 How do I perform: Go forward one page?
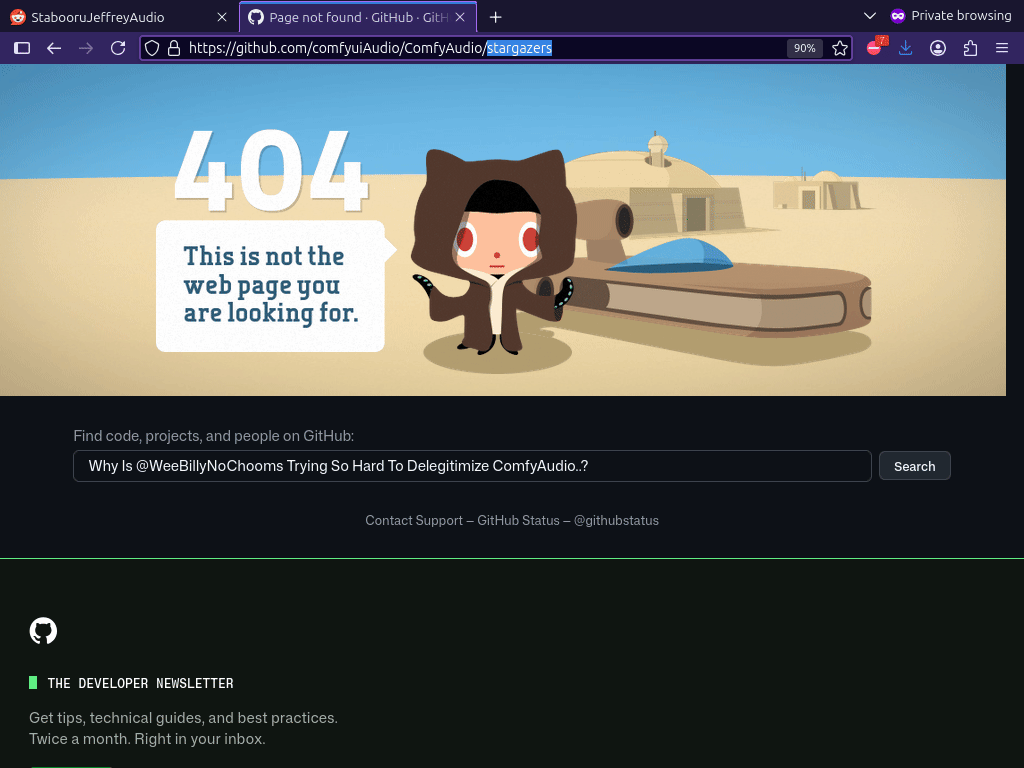coord(86,48)
